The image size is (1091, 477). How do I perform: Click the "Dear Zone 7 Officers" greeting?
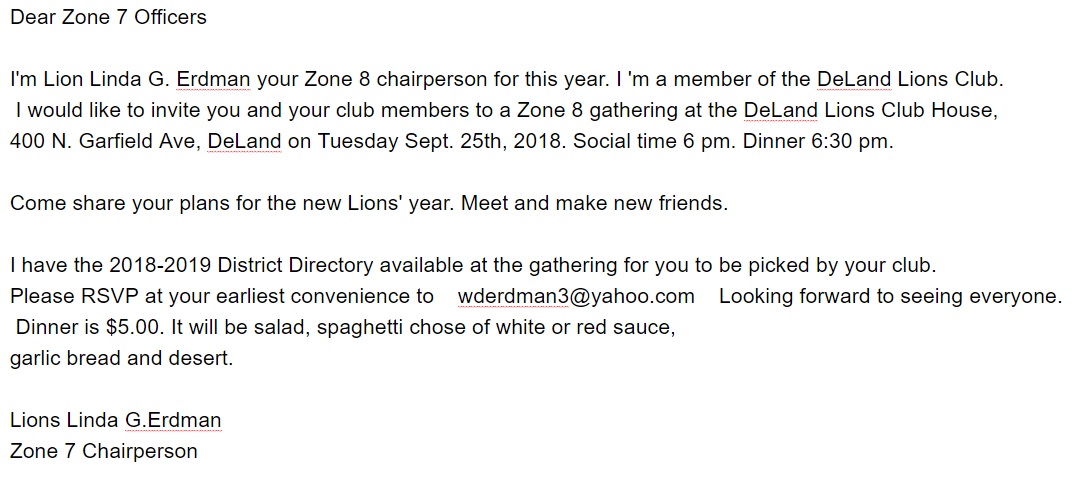click(109, 18)
